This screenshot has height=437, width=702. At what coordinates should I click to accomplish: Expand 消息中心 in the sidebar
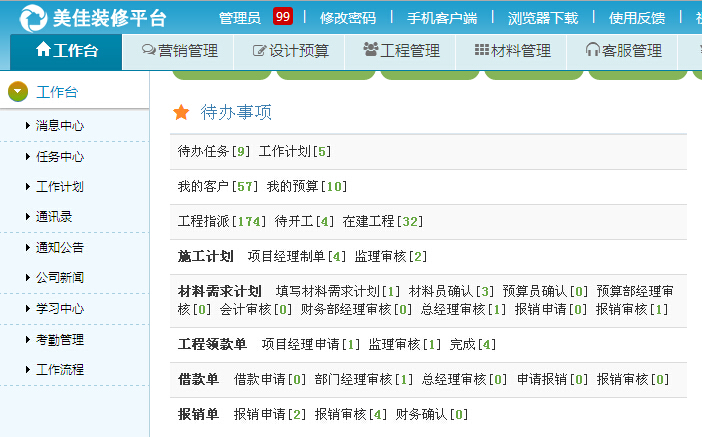(59, 126)
